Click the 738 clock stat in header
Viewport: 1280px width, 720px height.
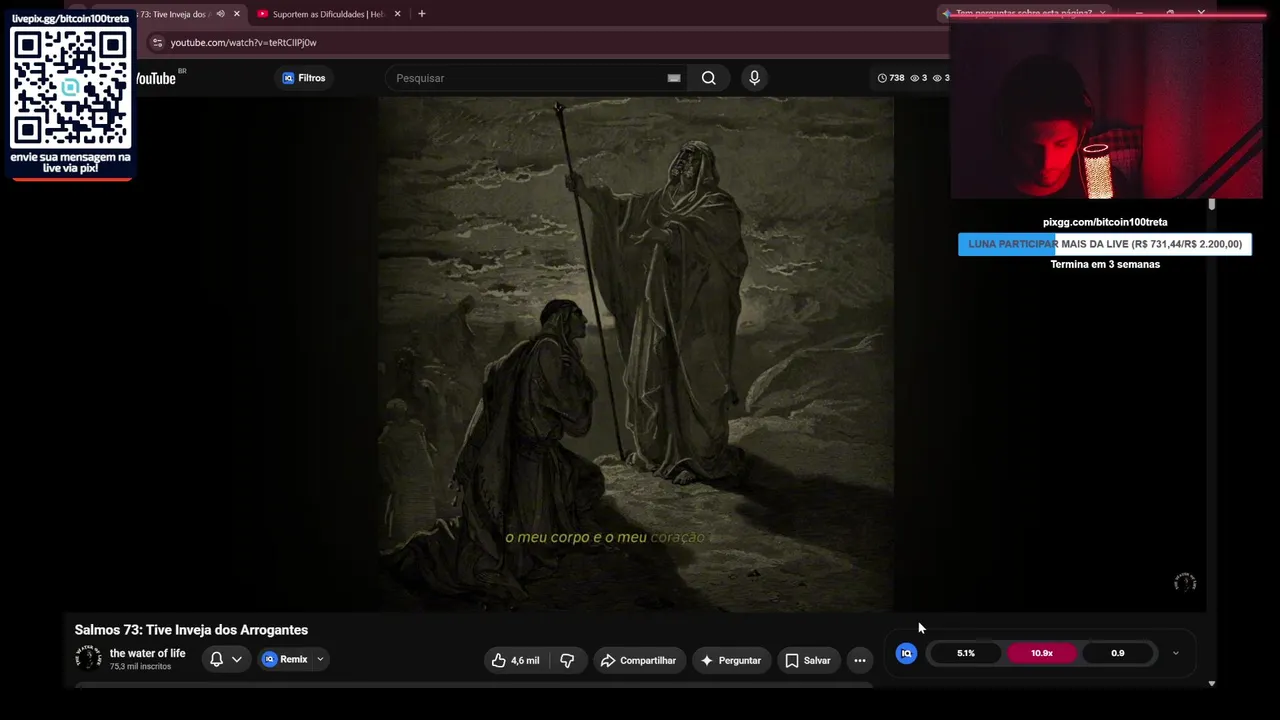click(891, 78)
